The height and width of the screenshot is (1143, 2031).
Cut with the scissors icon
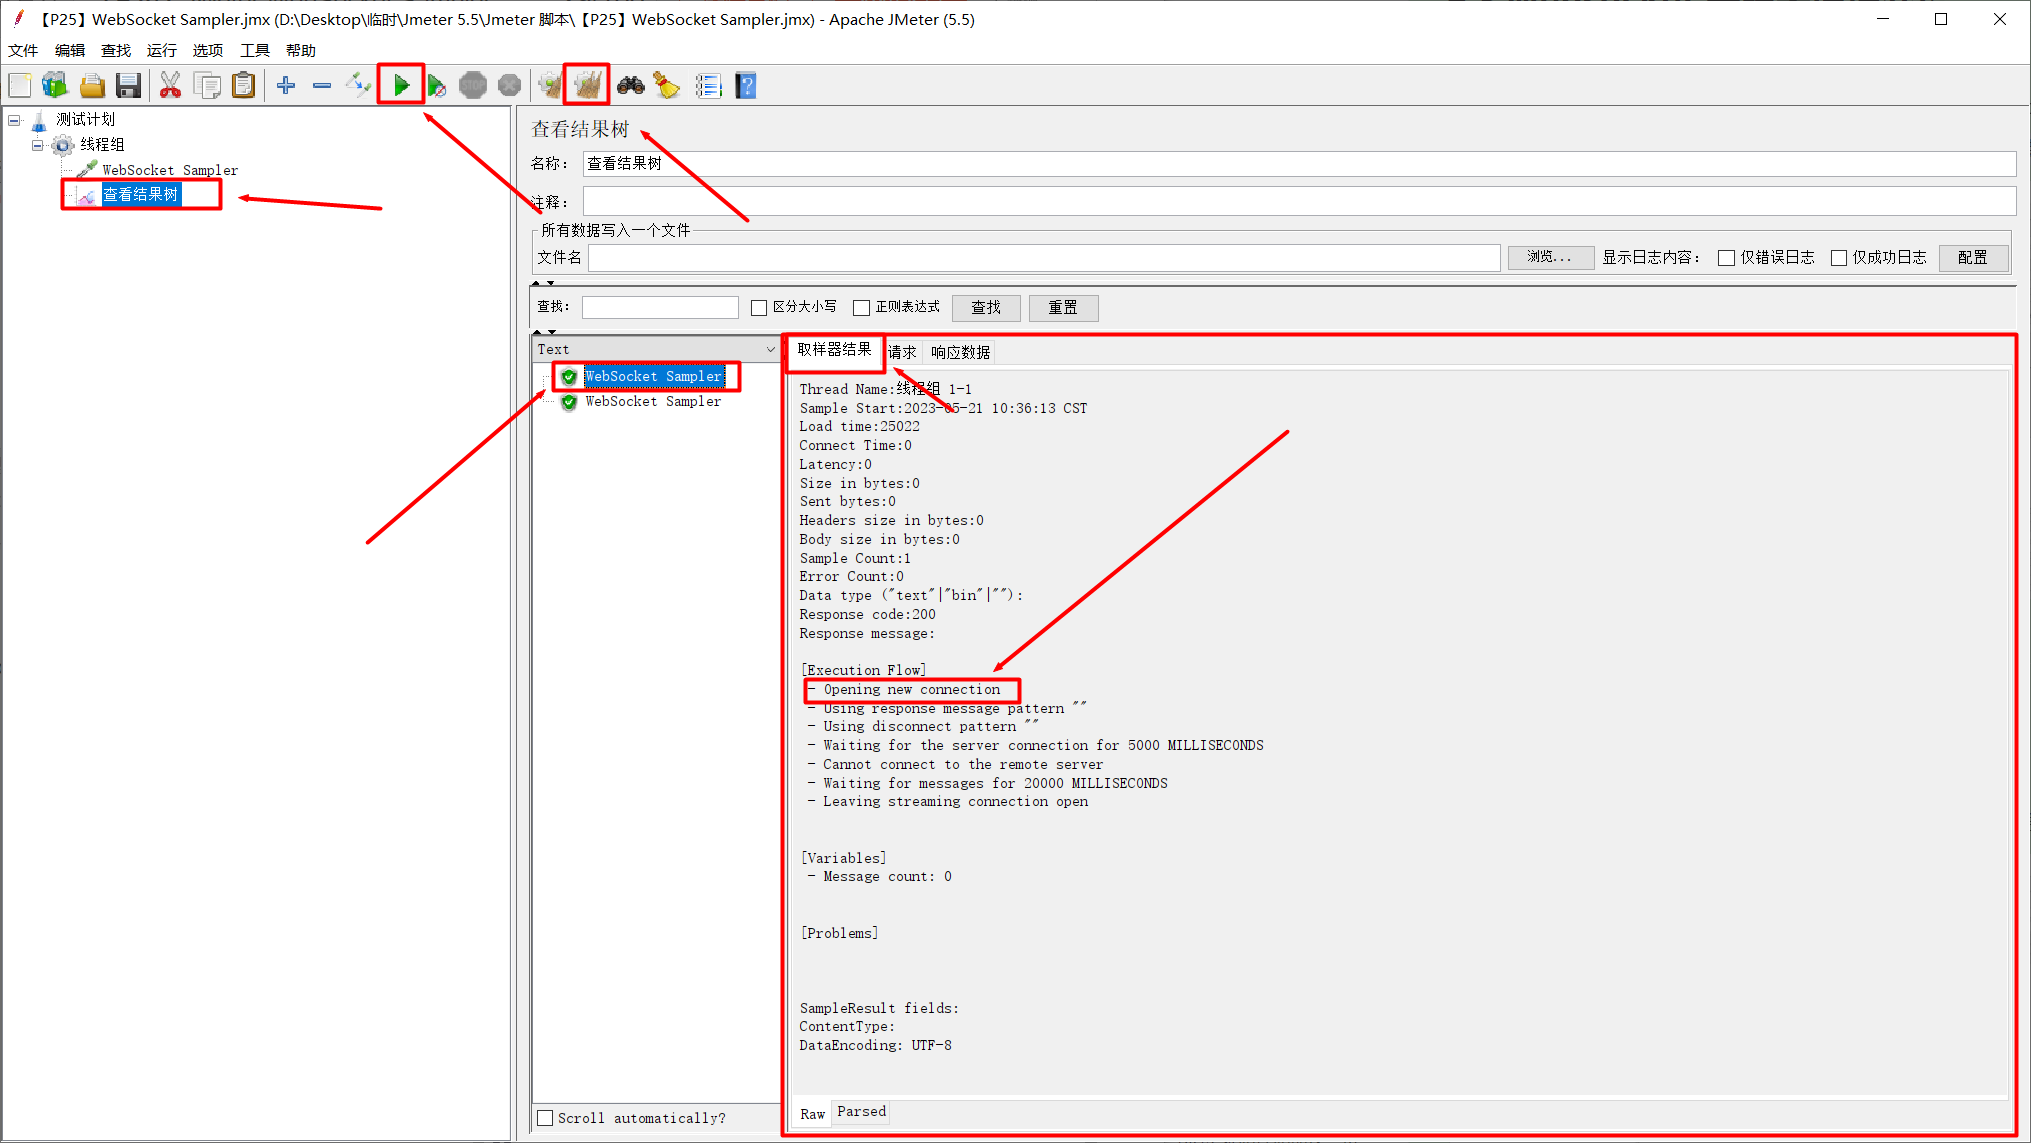click(171, 86)
